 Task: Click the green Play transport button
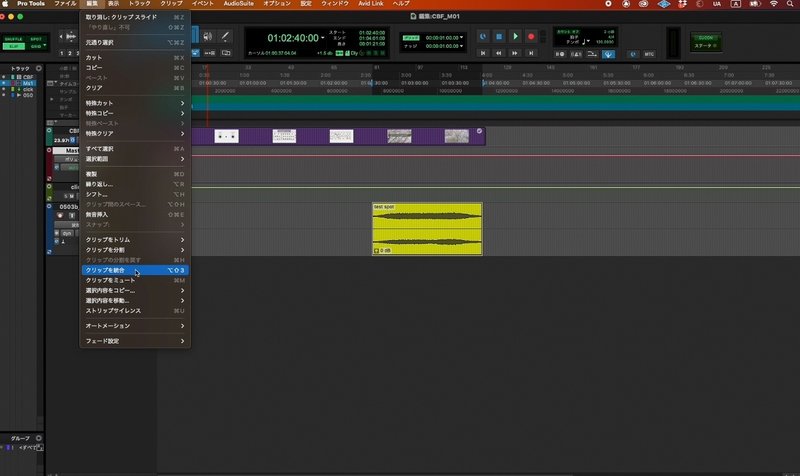tap(515, 36)
